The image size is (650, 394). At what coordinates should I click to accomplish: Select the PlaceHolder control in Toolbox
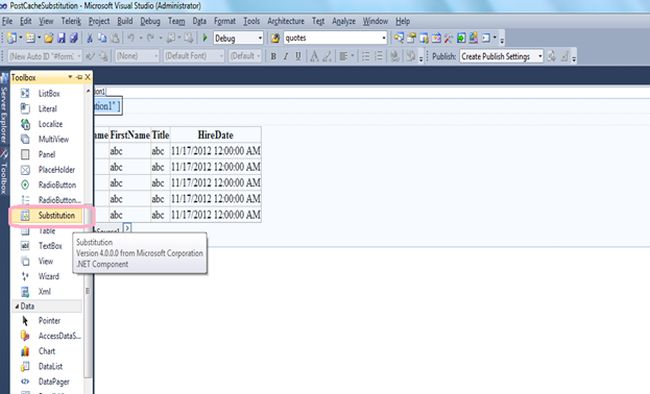[x=47, y=170]
